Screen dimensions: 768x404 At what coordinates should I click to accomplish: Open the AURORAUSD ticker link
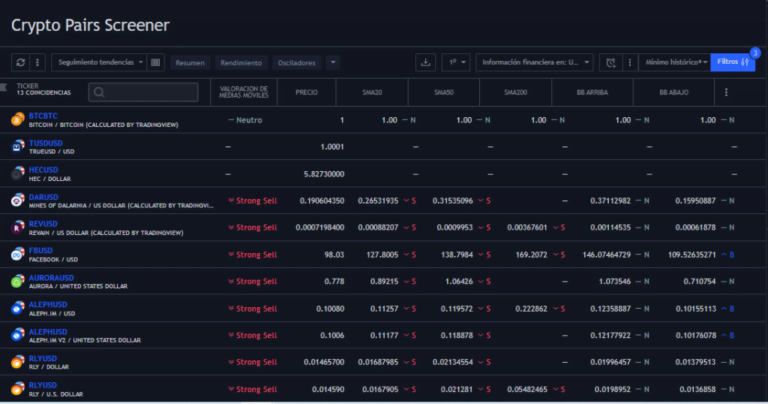point(51,278)
